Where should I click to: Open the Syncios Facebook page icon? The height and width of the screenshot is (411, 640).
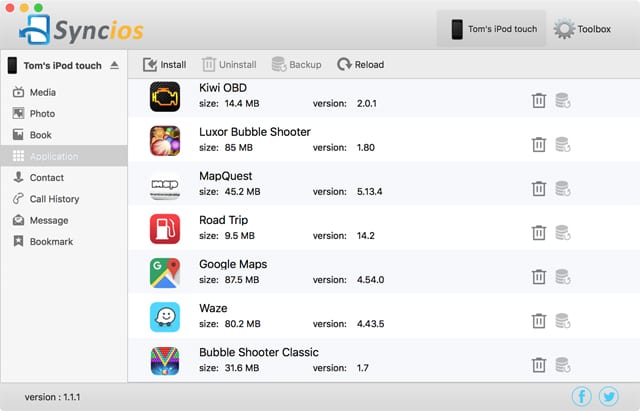tap(581, 395)
